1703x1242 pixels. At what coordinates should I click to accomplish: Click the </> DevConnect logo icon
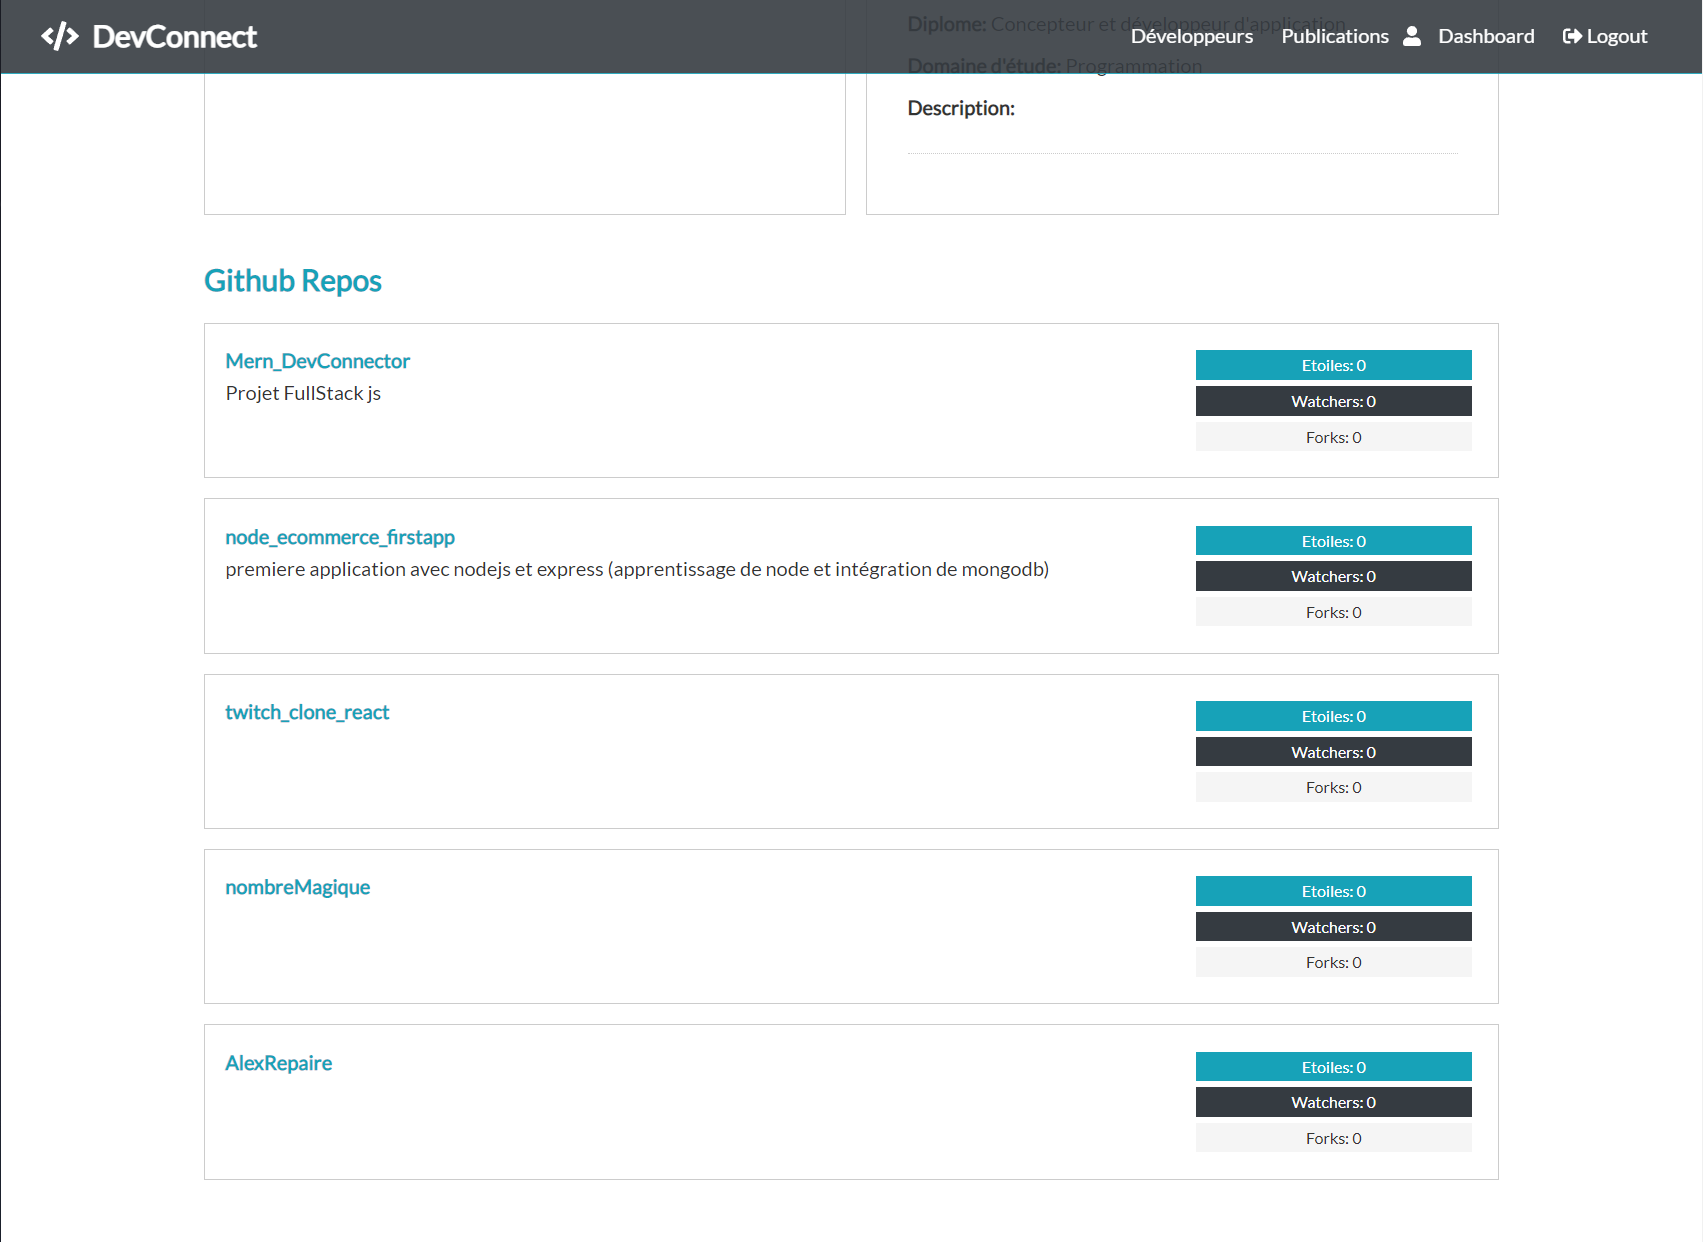coord(60,36)
